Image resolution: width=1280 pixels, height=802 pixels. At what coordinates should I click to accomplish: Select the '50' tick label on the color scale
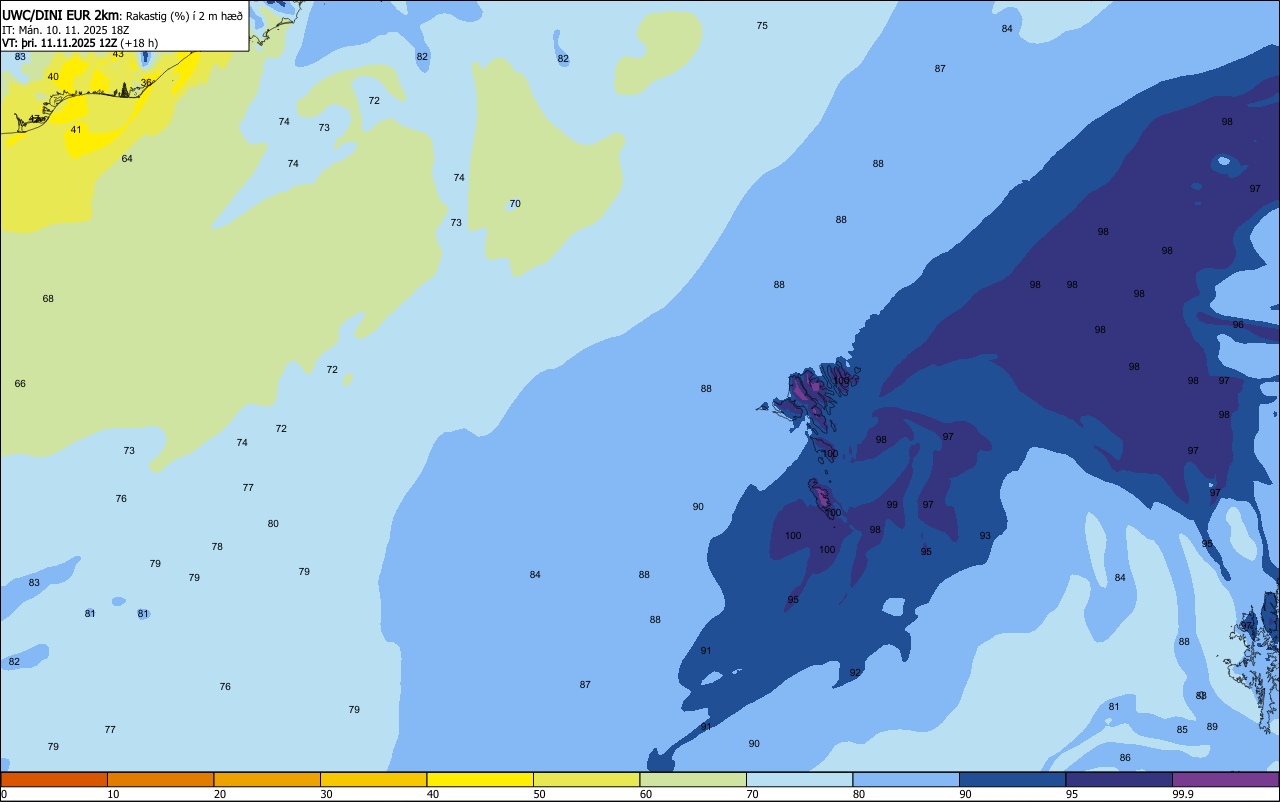pos(539,794)
